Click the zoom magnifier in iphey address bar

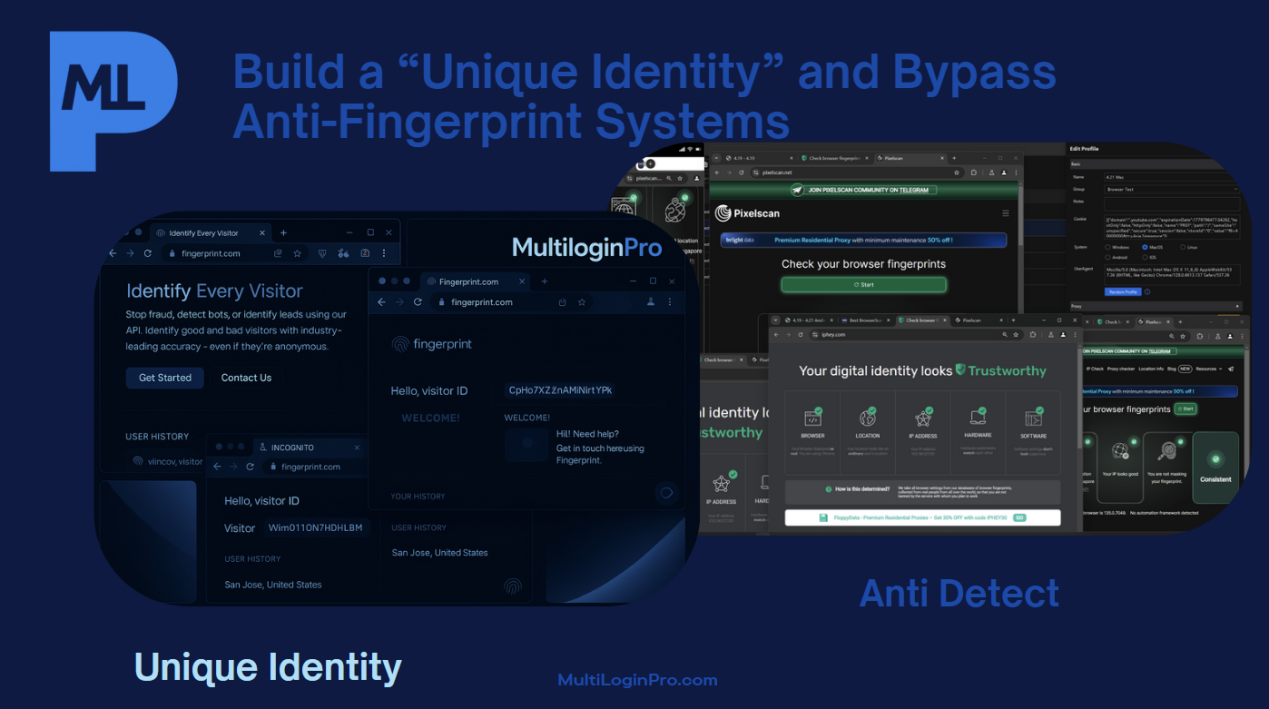tap(1005, 334)
